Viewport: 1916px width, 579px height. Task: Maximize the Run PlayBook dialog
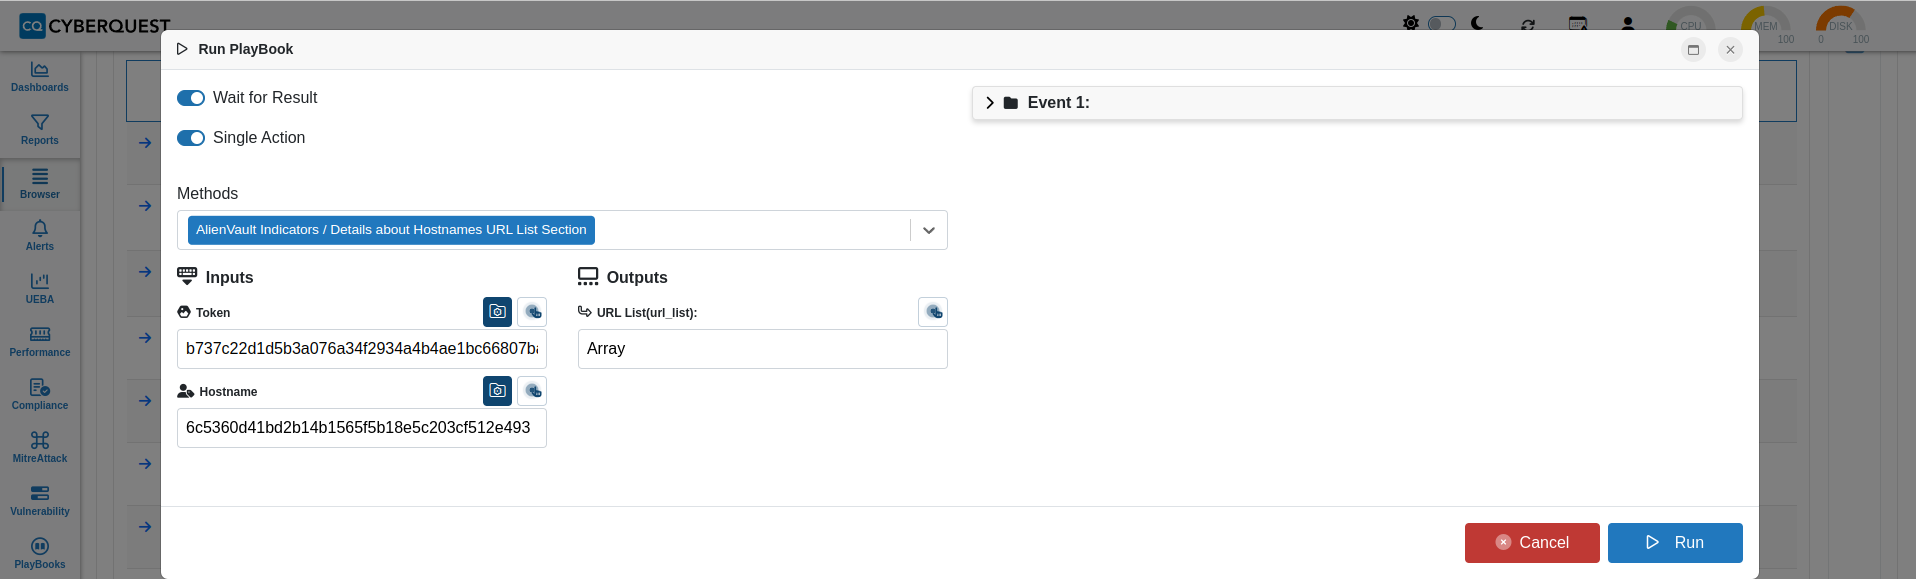[1693, 49]
